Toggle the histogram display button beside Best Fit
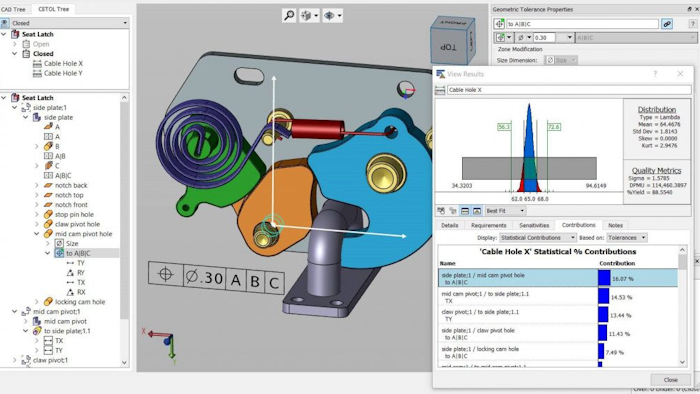Viewport: 700px width, 394px height. (476, 211)
